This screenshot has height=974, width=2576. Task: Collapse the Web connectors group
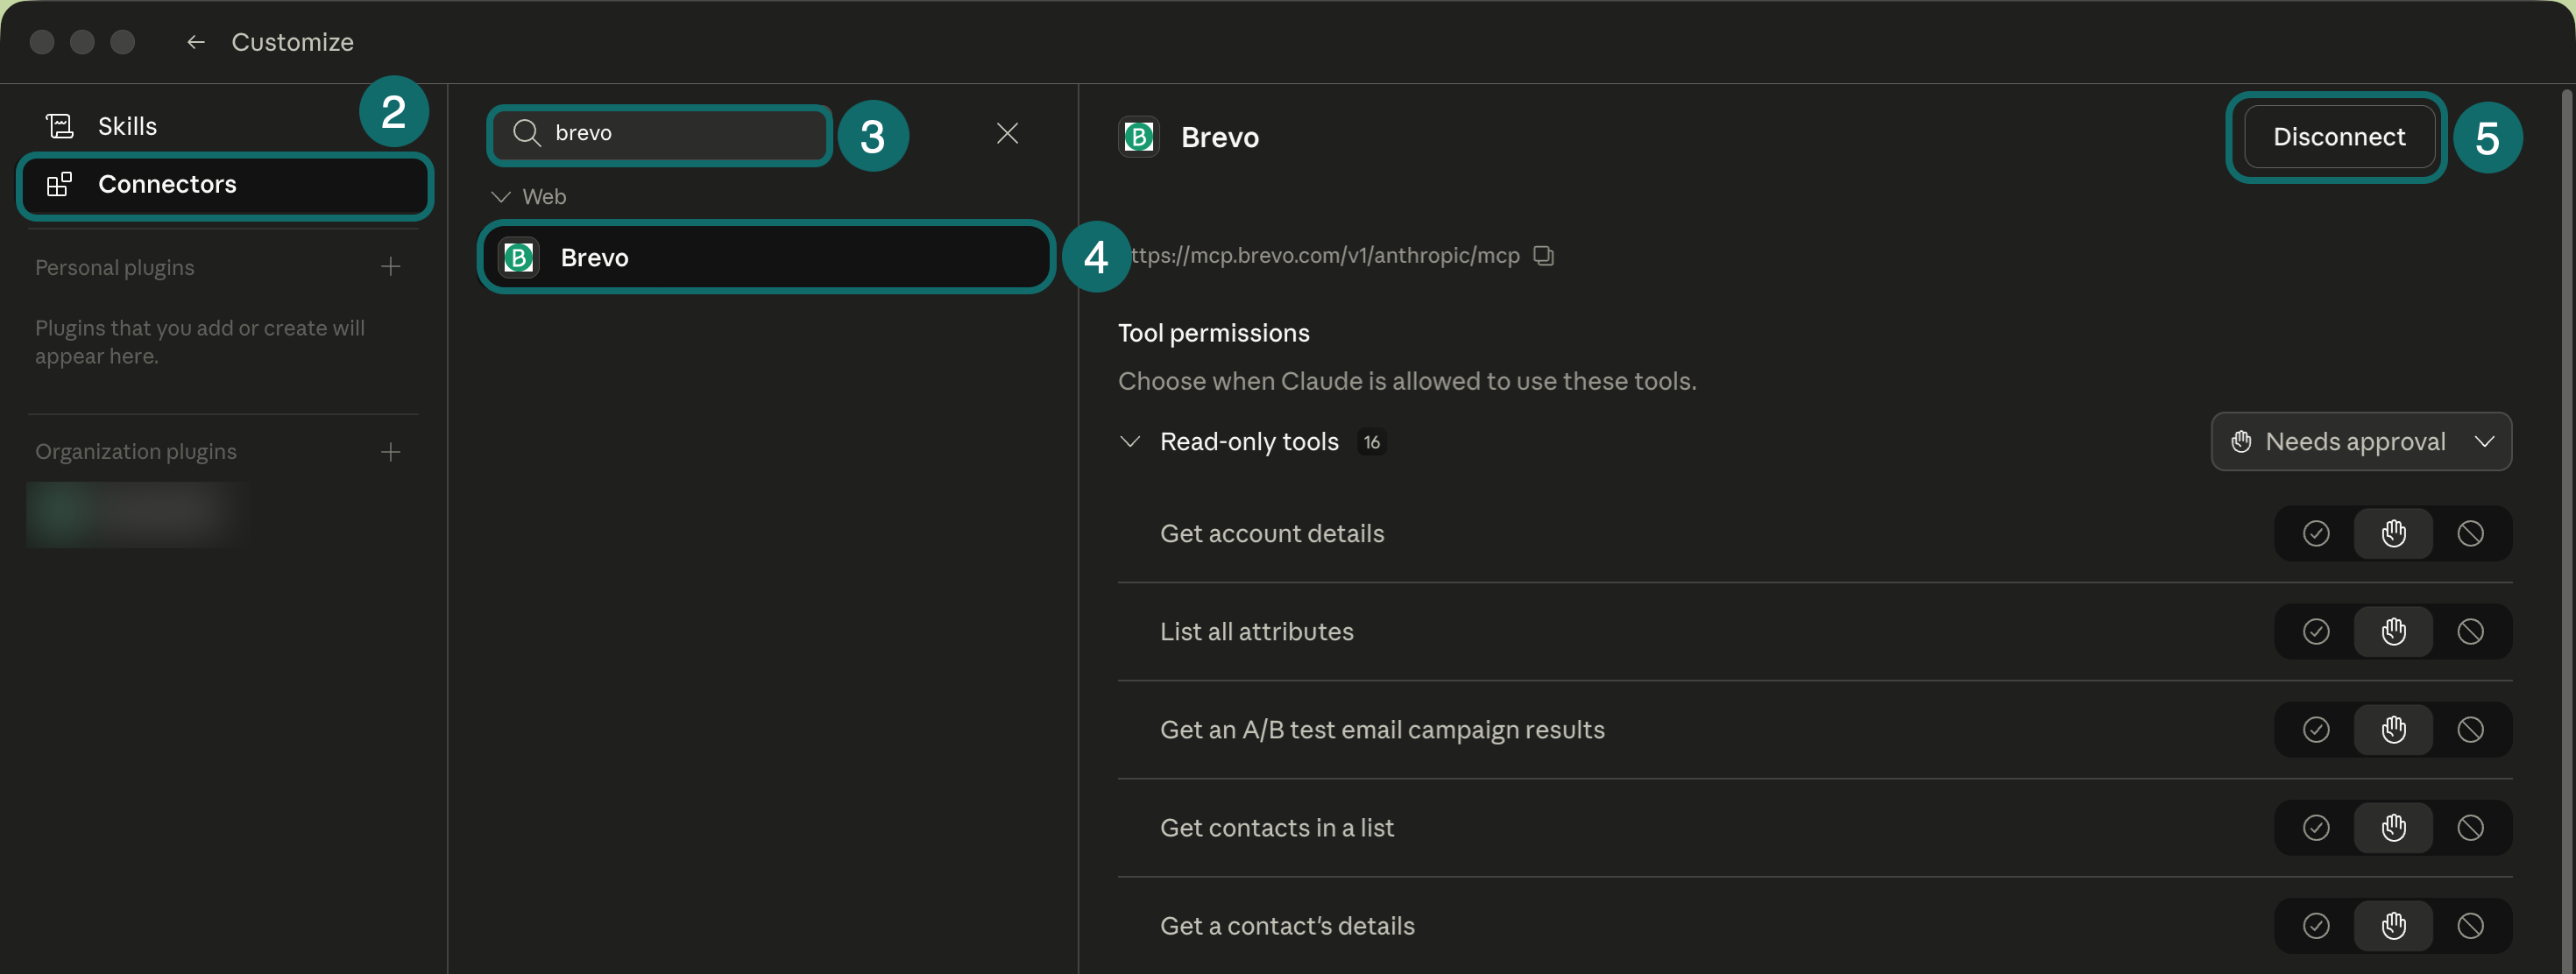point(501,197)
